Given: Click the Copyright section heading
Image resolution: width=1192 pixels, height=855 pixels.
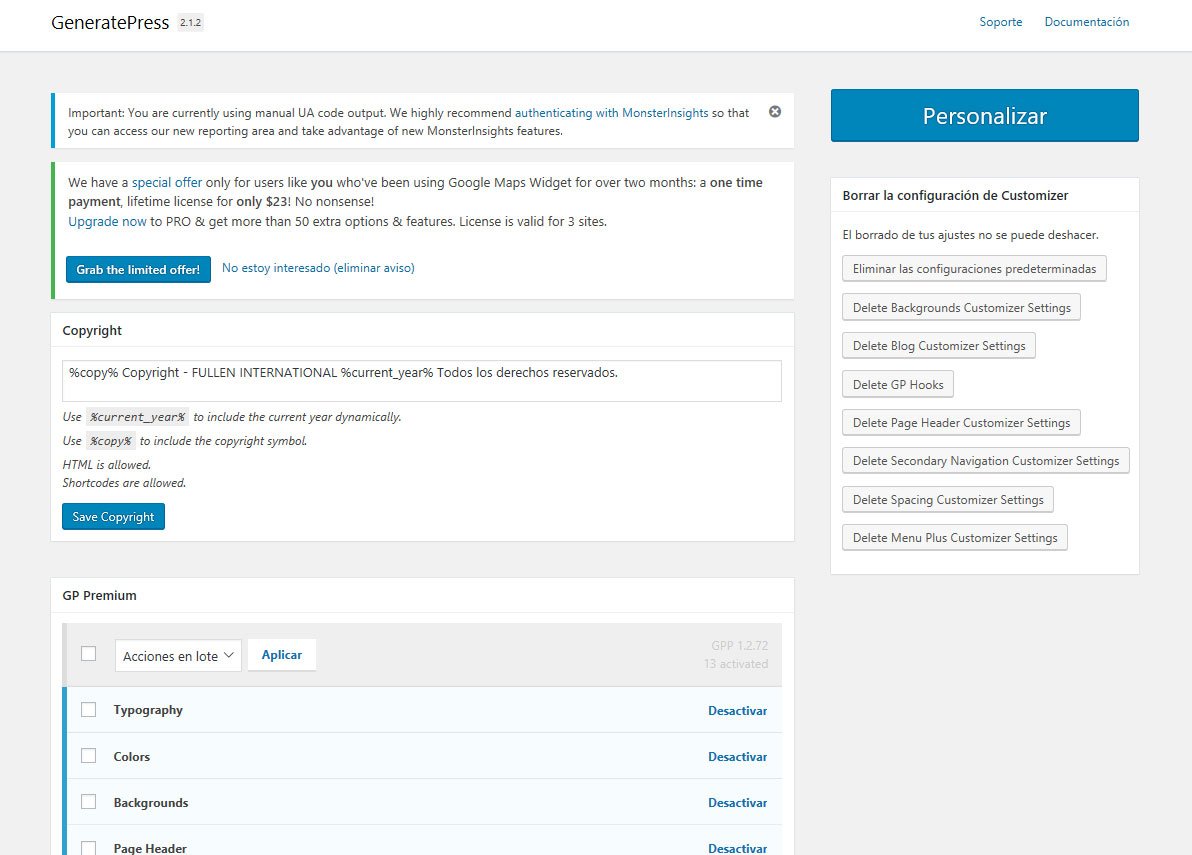Looking at the screenshot, I should tap(92, 331).
